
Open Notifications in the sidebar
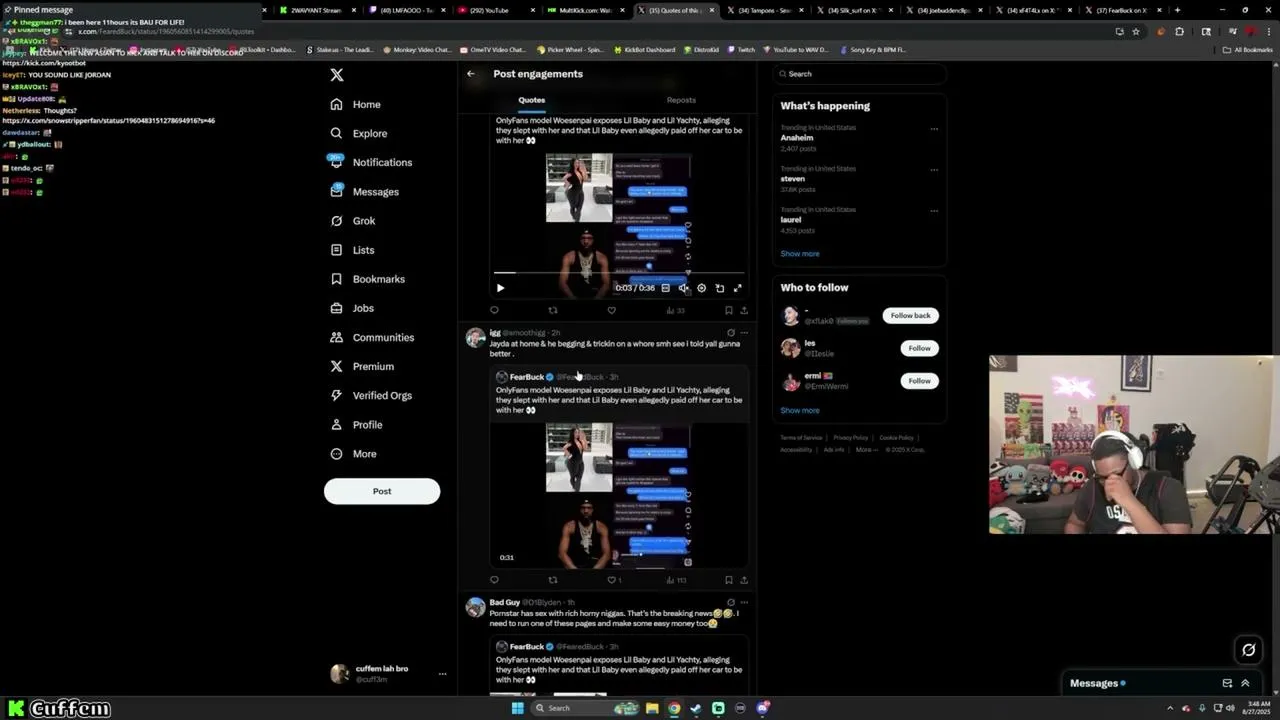pos(370,162)
